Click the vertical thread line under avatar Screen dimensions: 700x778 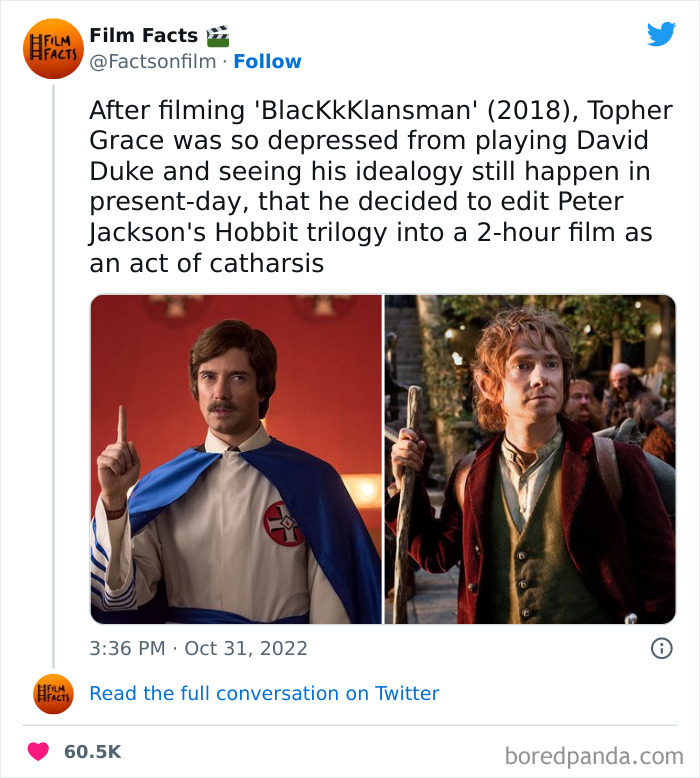(53, 380)
